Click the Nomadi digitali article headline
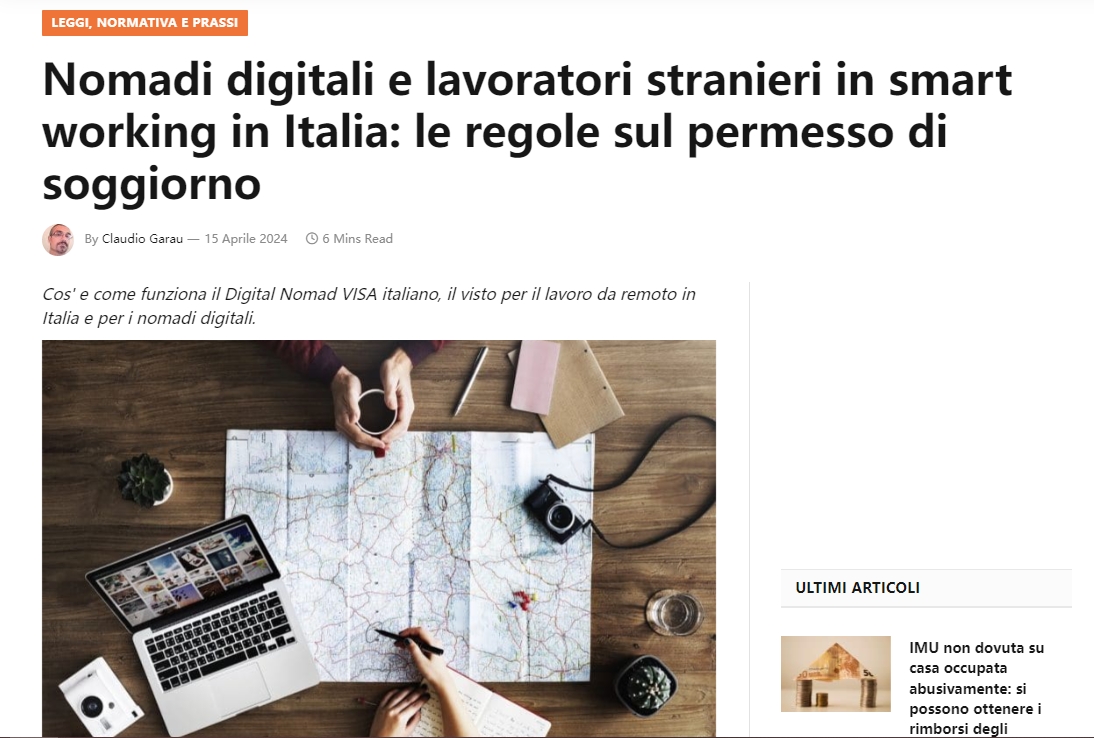Screen dimensions: 1094x738 527,131
